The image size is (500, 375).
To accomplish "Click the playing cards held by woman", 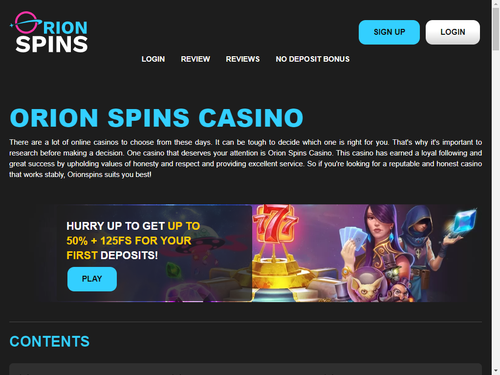I will [x=353, y=238].
